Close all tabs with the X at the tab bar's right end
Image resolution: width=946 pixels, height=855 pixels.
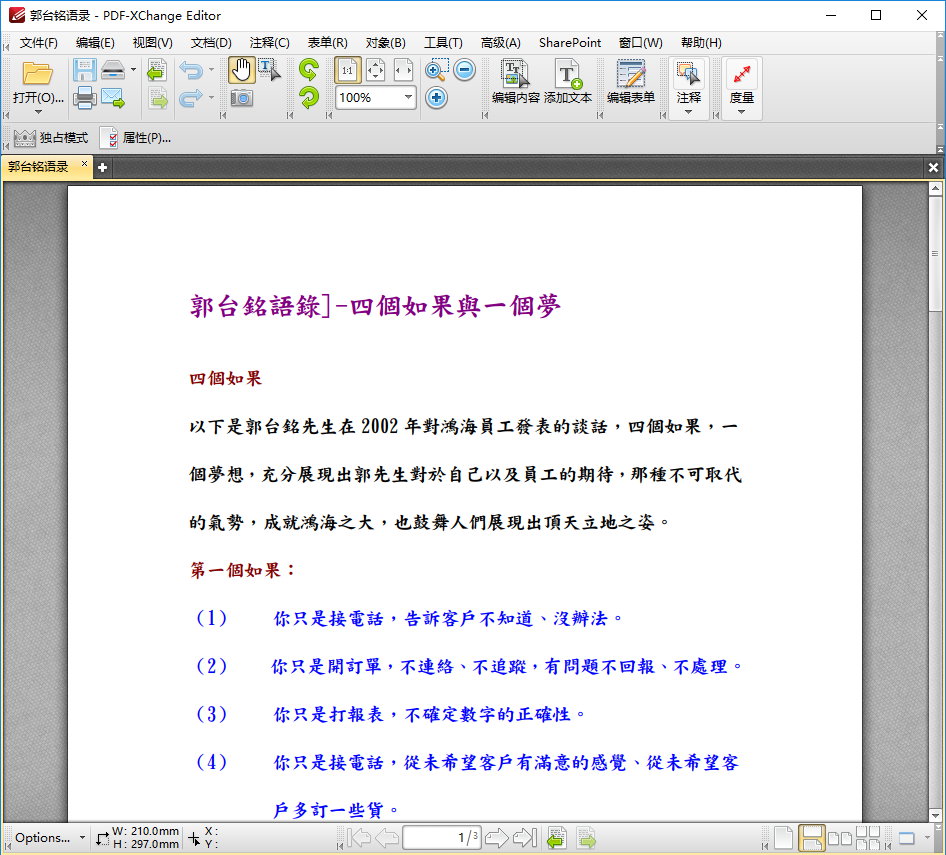pos(933,168)
